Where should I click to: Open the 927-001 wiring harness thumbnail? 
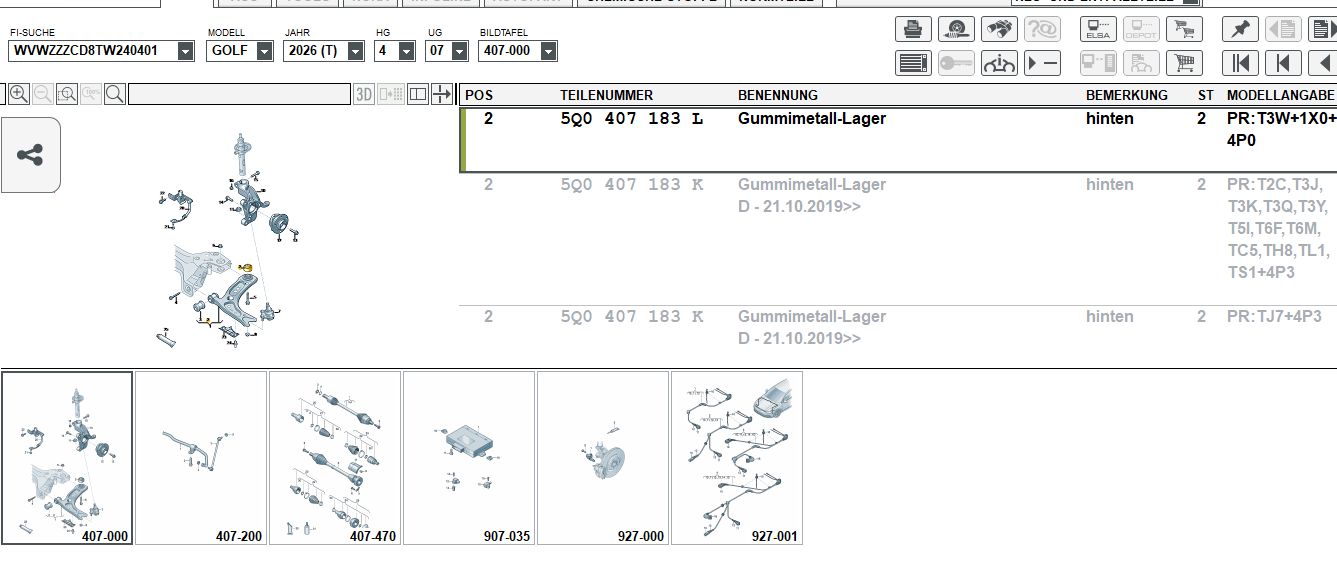point(737,457)
